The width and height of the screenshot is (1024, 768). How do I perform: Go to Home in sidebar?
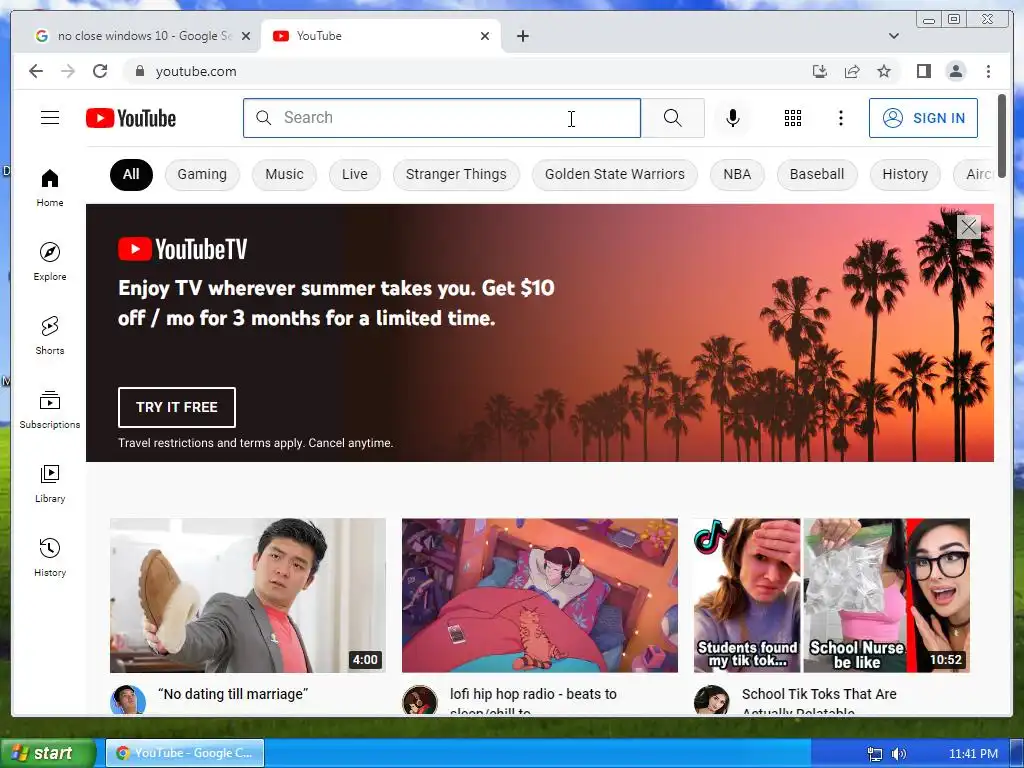point(50,188)
